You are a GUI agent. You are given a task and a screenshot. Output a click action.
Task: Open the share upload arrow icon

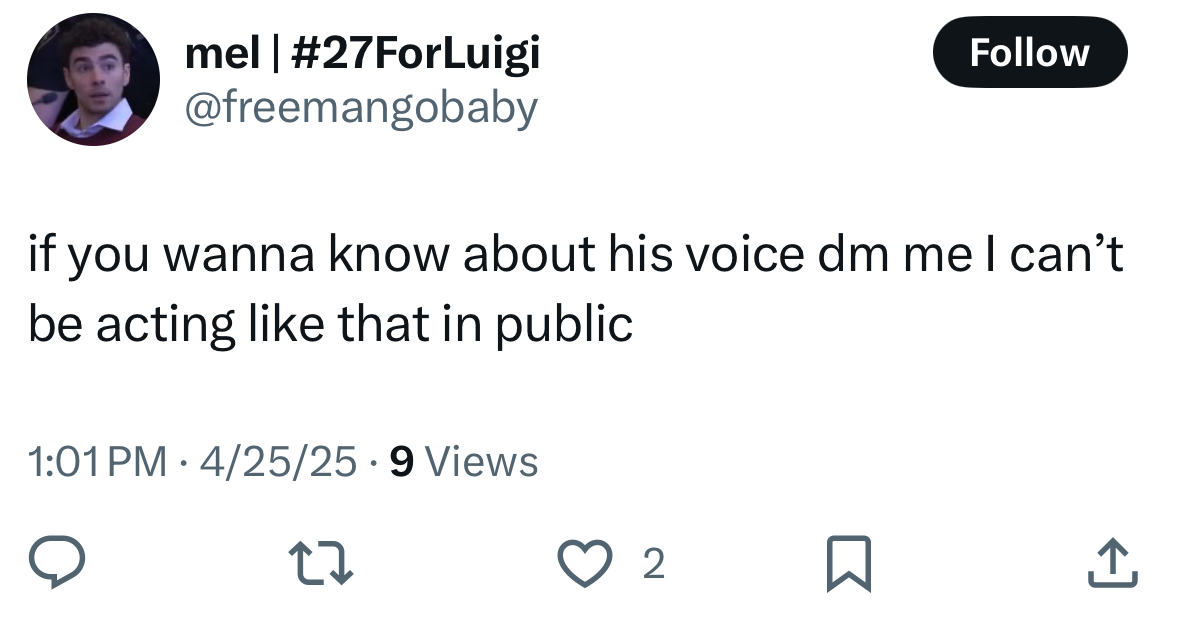[x=1113, y=562]
